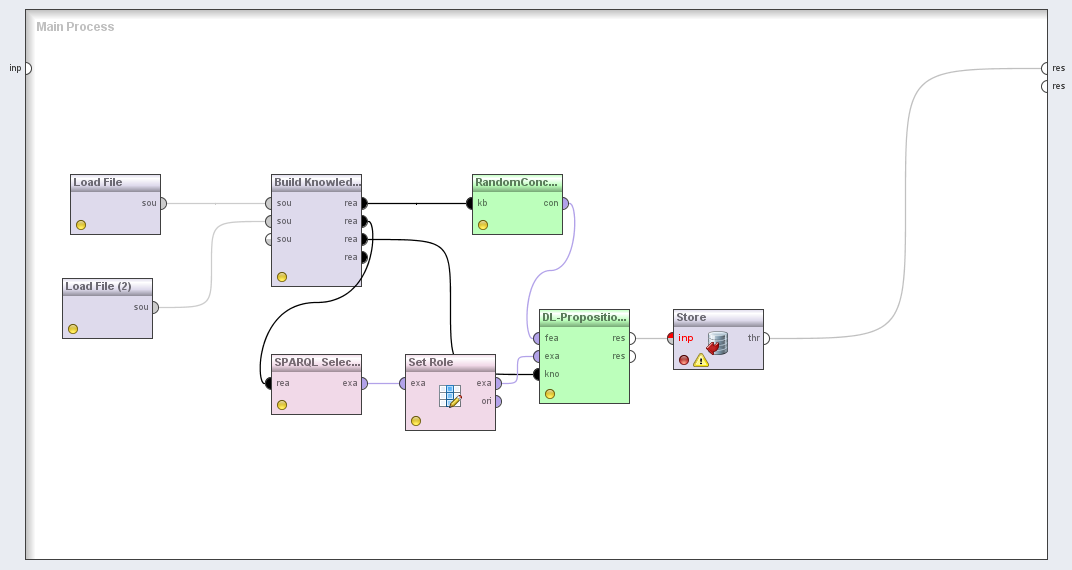
Task: Click the process 'inp' port on left edge
Action: point(27,68)
